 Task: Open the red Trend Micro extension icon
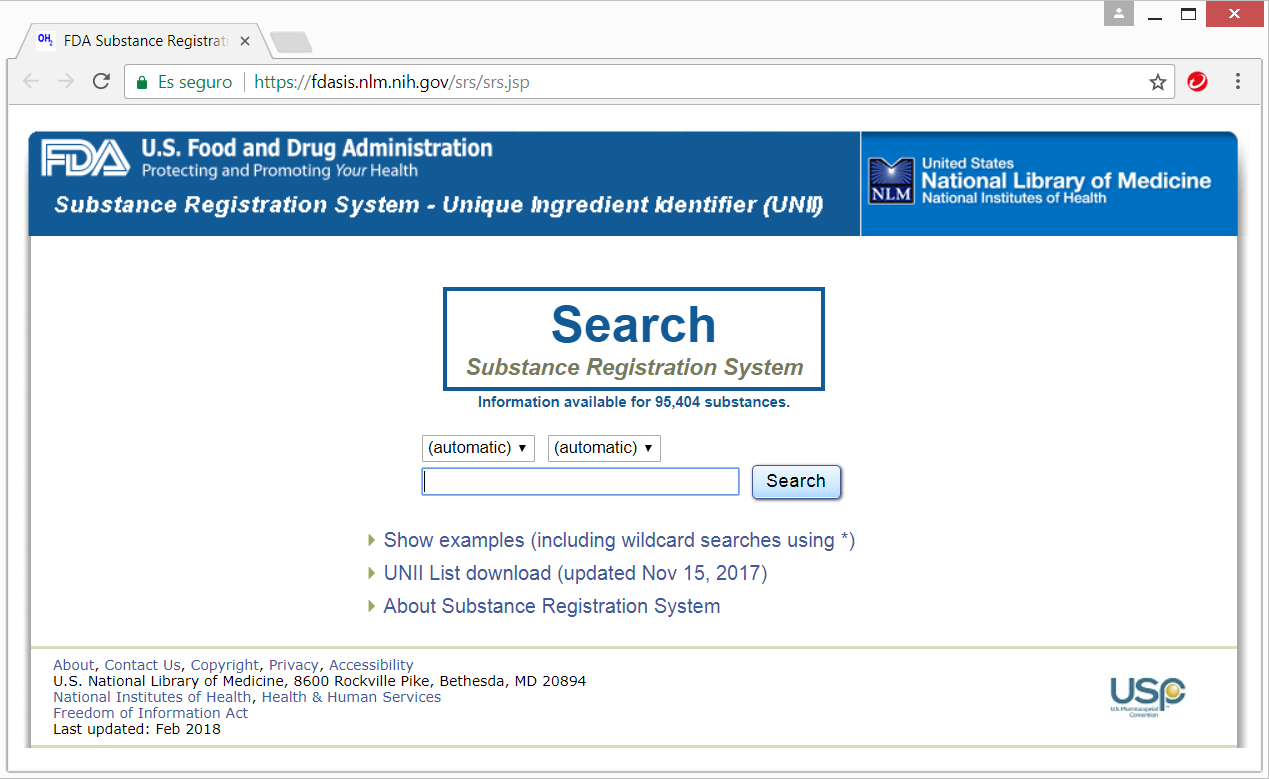pyautogui.click(x=1197, y=82)
